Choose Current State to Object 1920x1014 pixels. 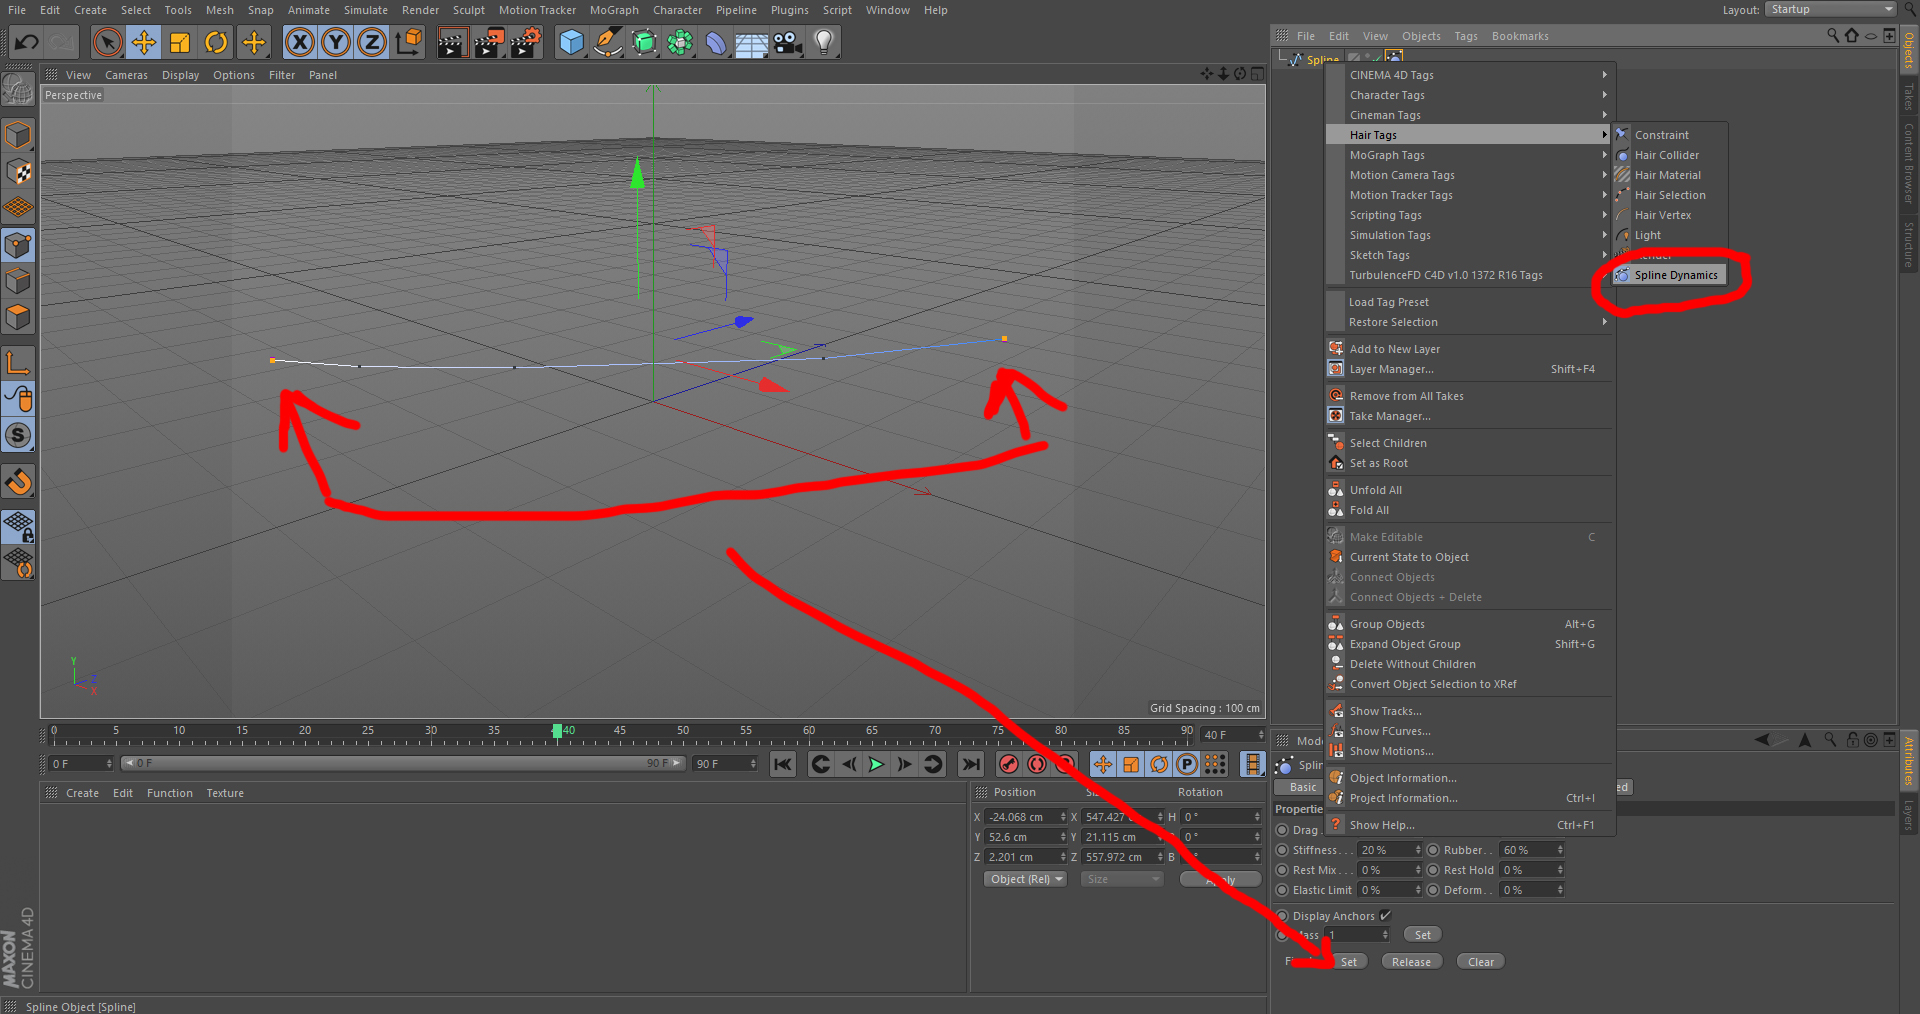coord(1468,557)
